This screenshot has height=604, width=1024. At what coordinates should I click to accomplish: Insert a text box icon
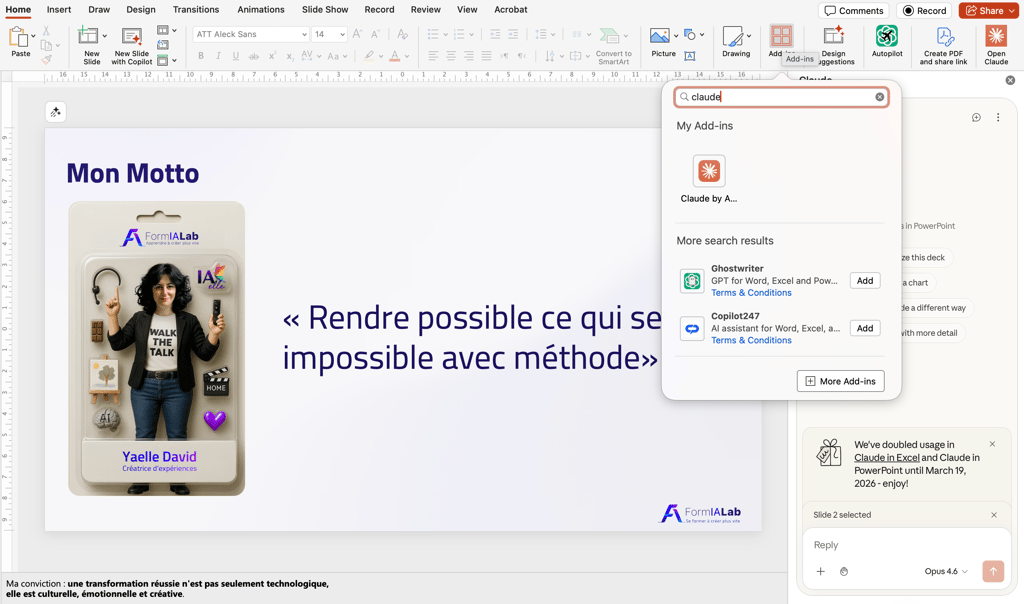coord(690,56)
